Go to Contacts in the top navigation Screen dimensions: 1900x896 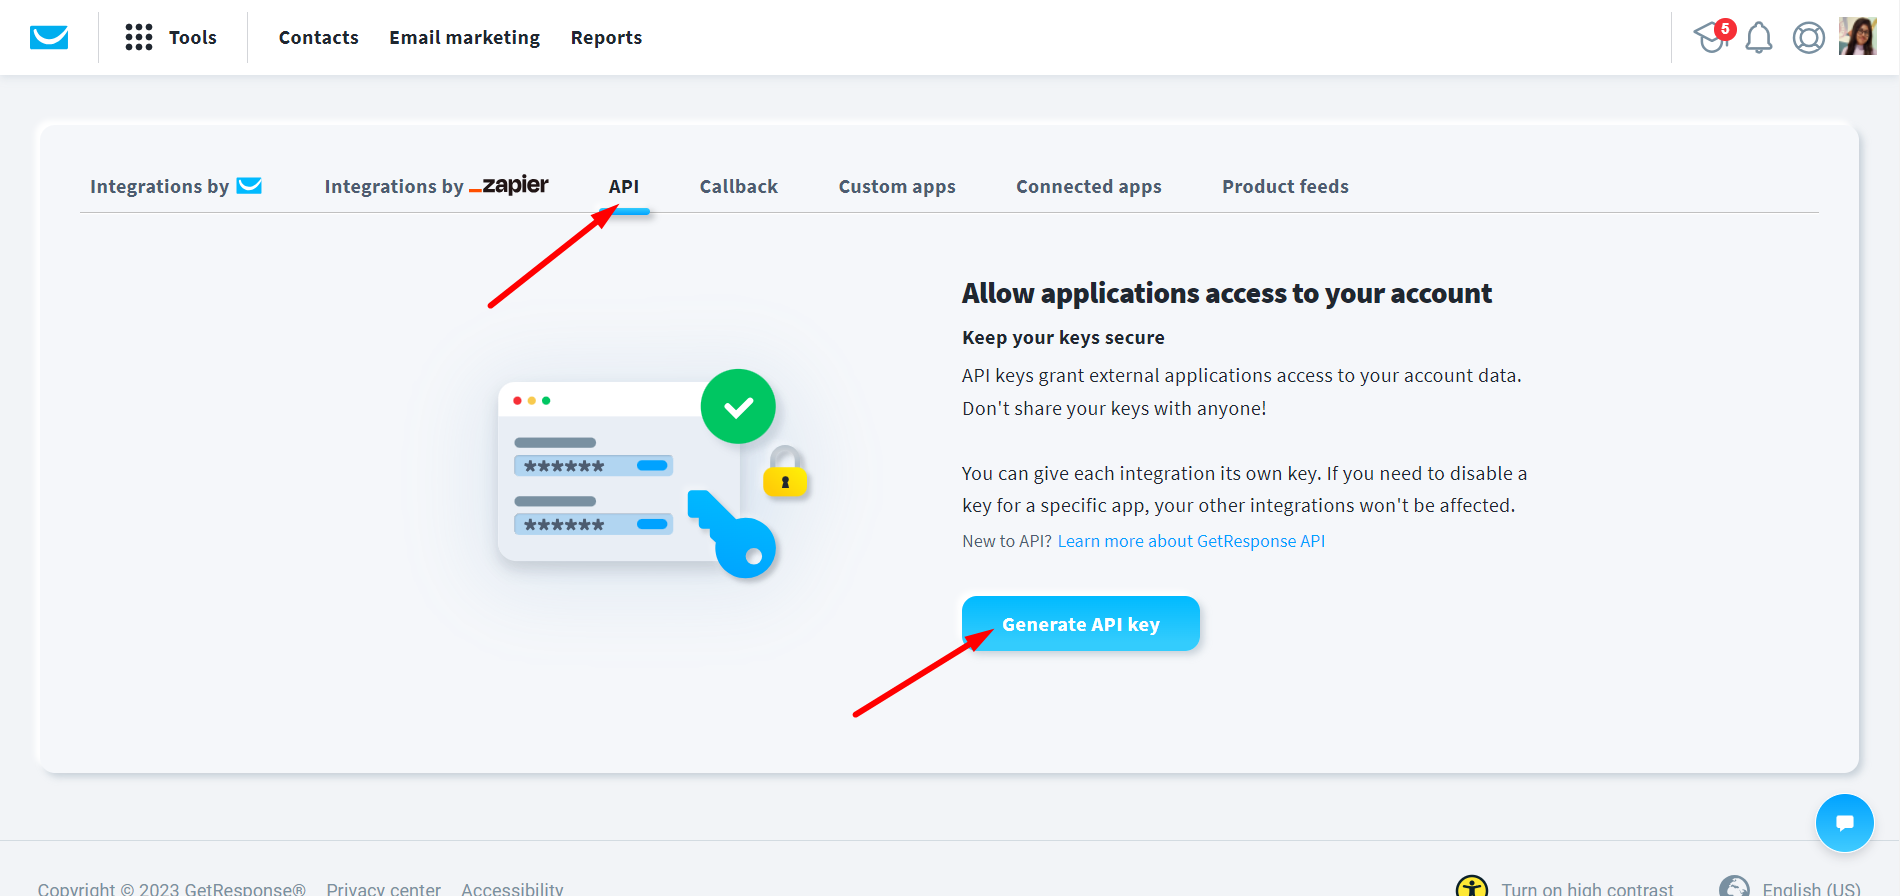[318, 38]
